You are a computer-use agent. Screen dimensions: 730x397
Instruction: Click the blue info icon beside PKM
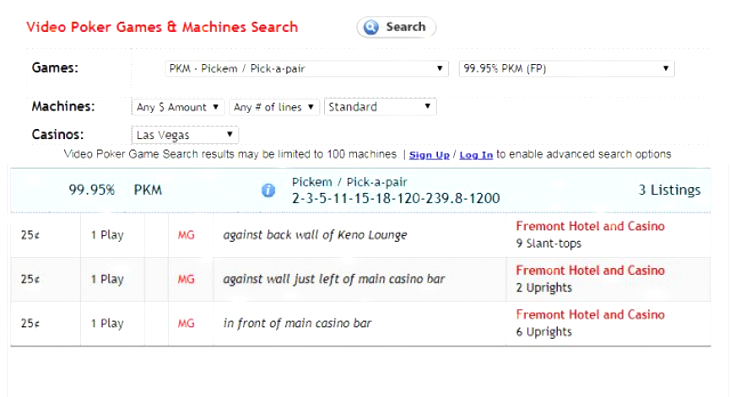[268, 190]
